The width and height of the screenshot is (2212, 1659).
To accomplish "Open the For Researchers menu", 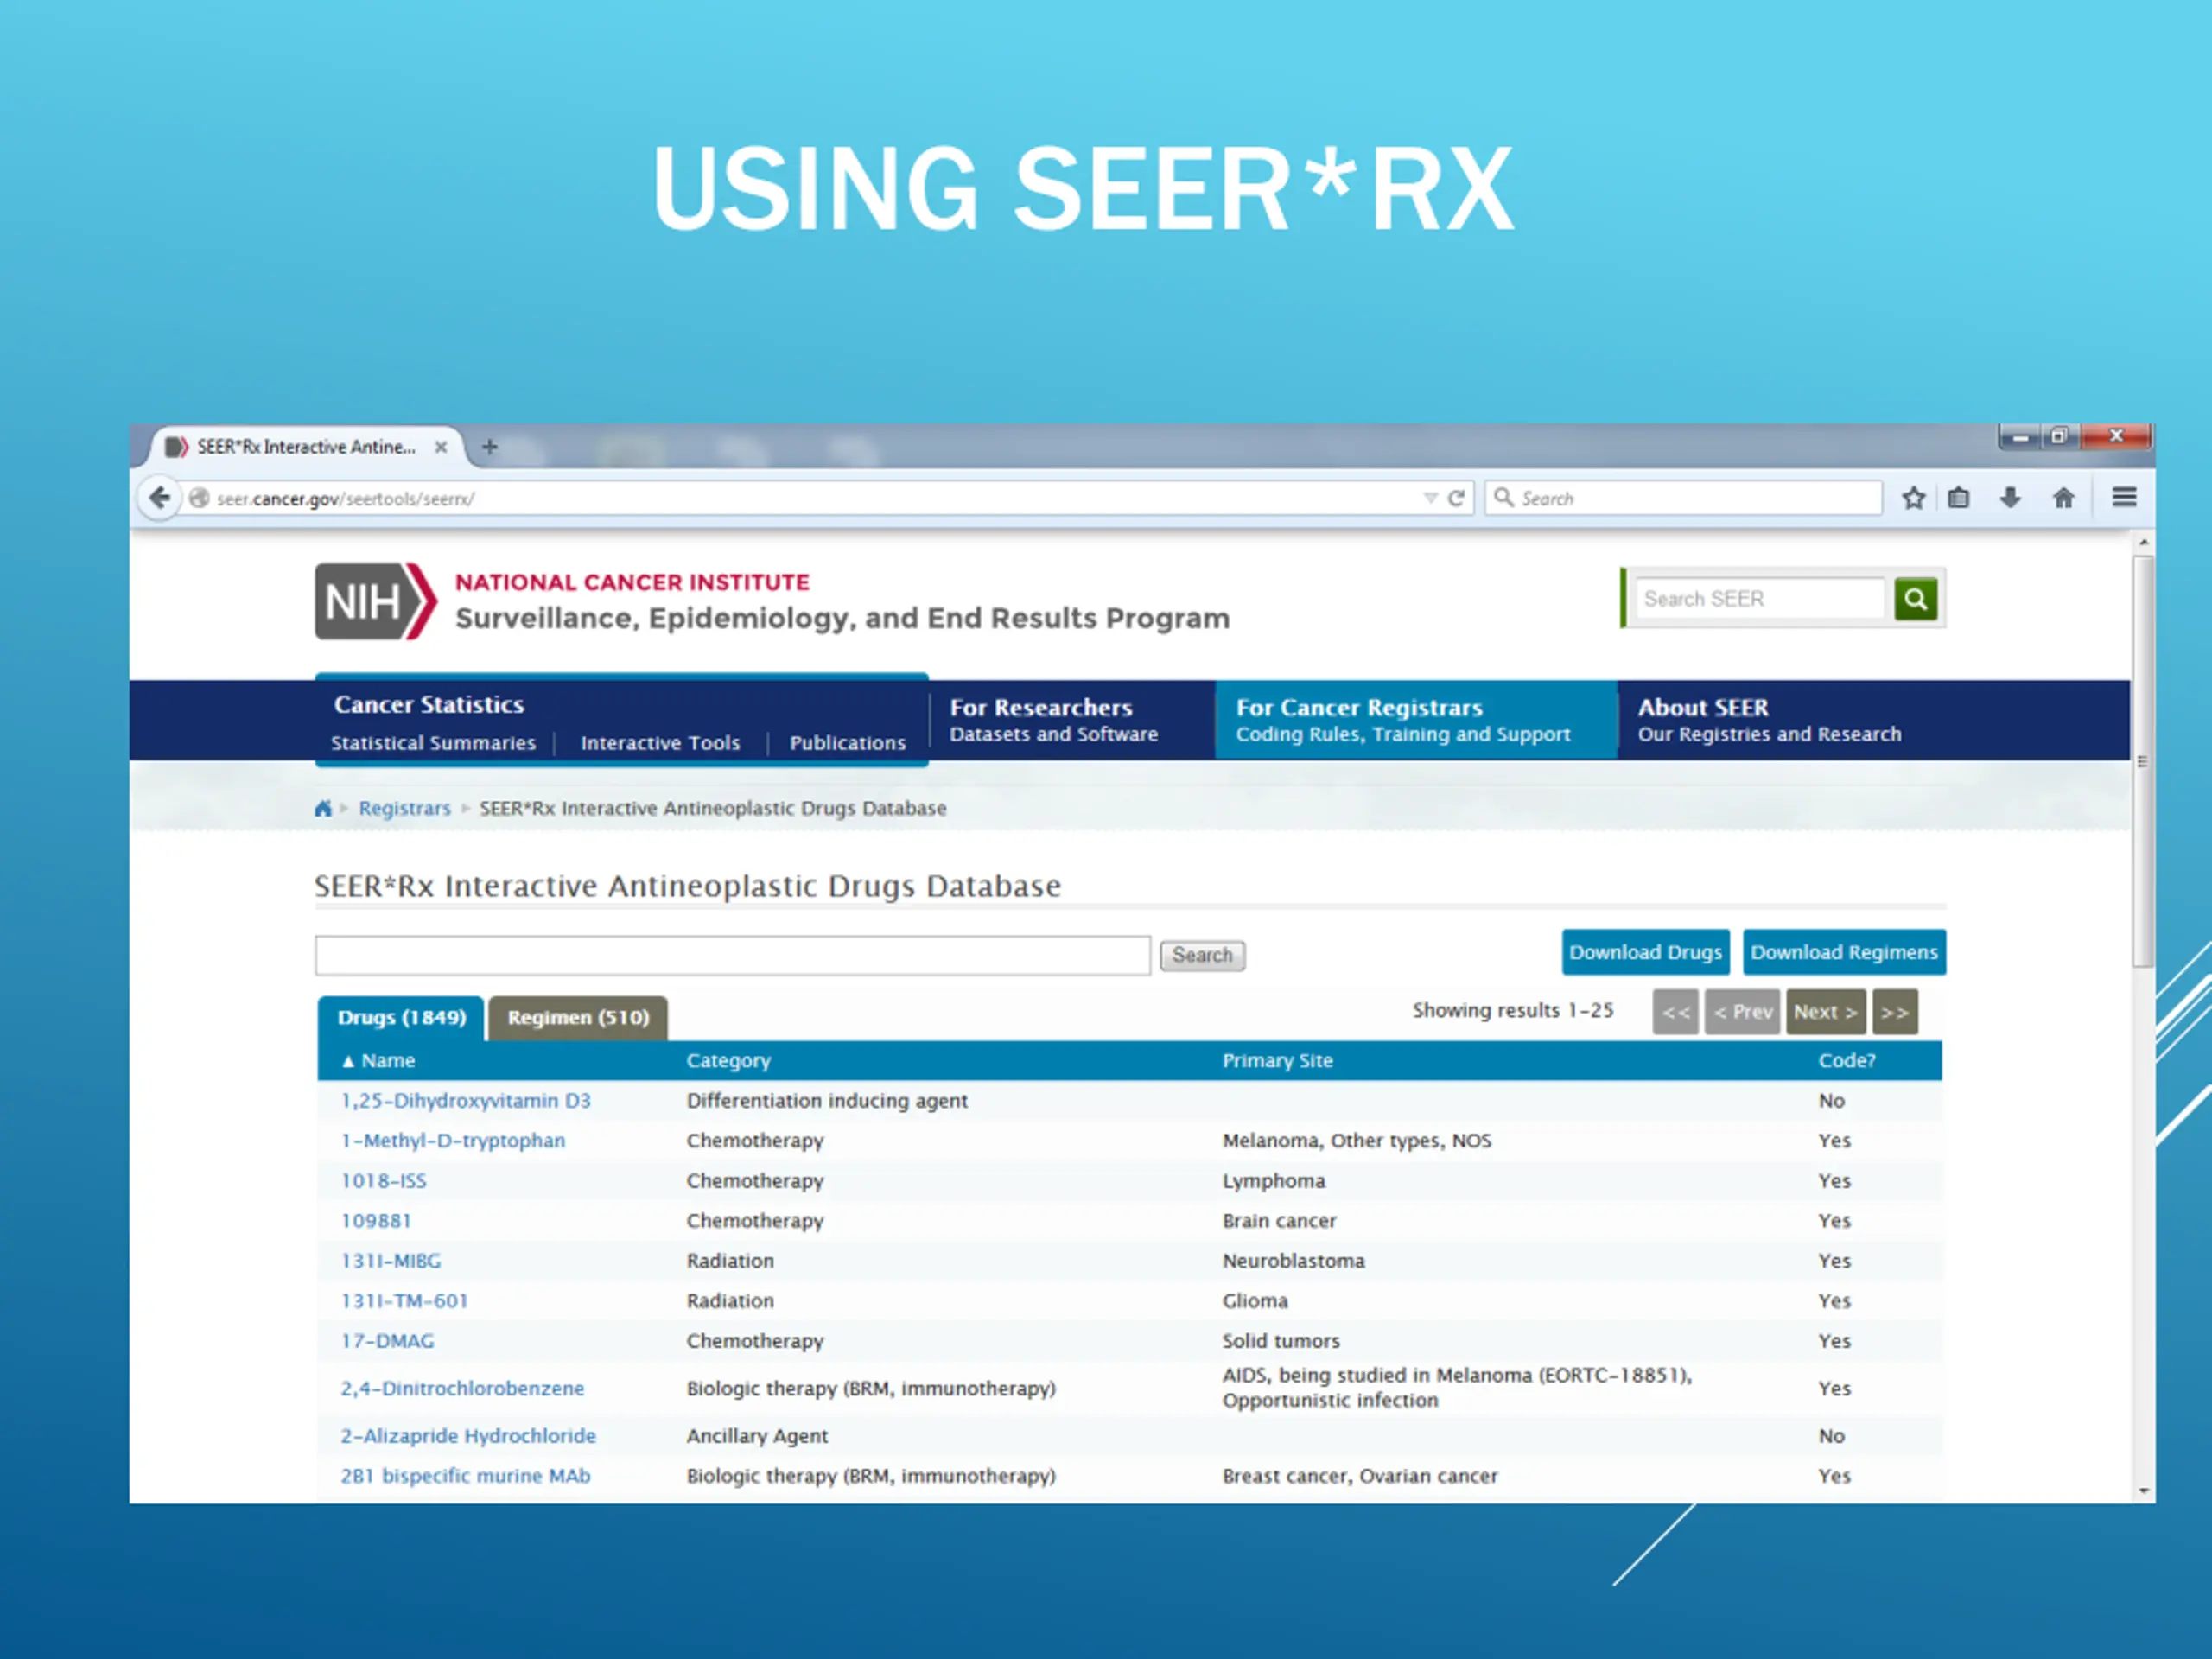I will click(1053, 720).
